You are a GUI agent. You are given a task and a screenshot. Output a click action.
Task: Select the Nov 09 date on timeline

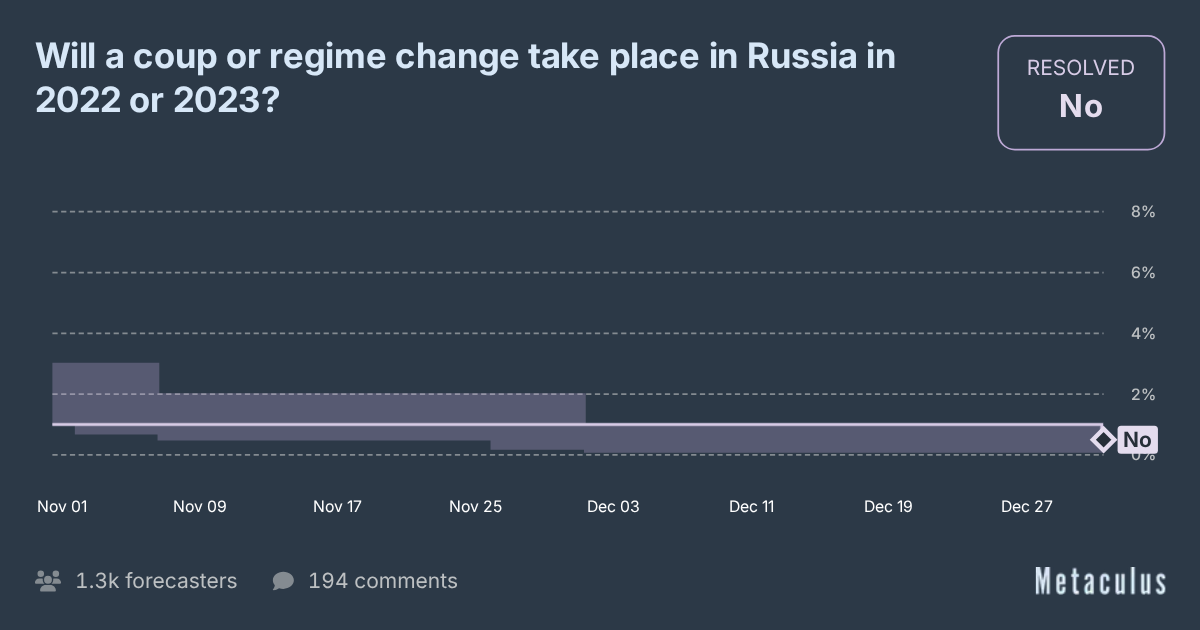[x=200, y=506]
